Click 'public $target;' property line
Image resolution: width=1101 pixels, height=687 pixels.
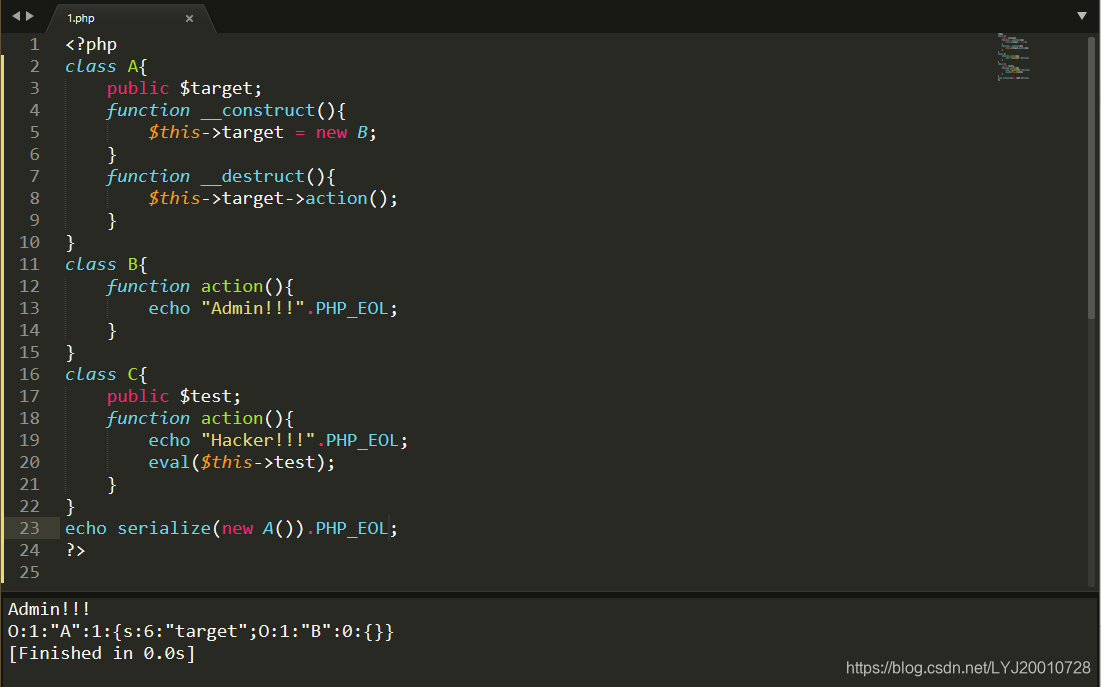[x=184, y=89]
